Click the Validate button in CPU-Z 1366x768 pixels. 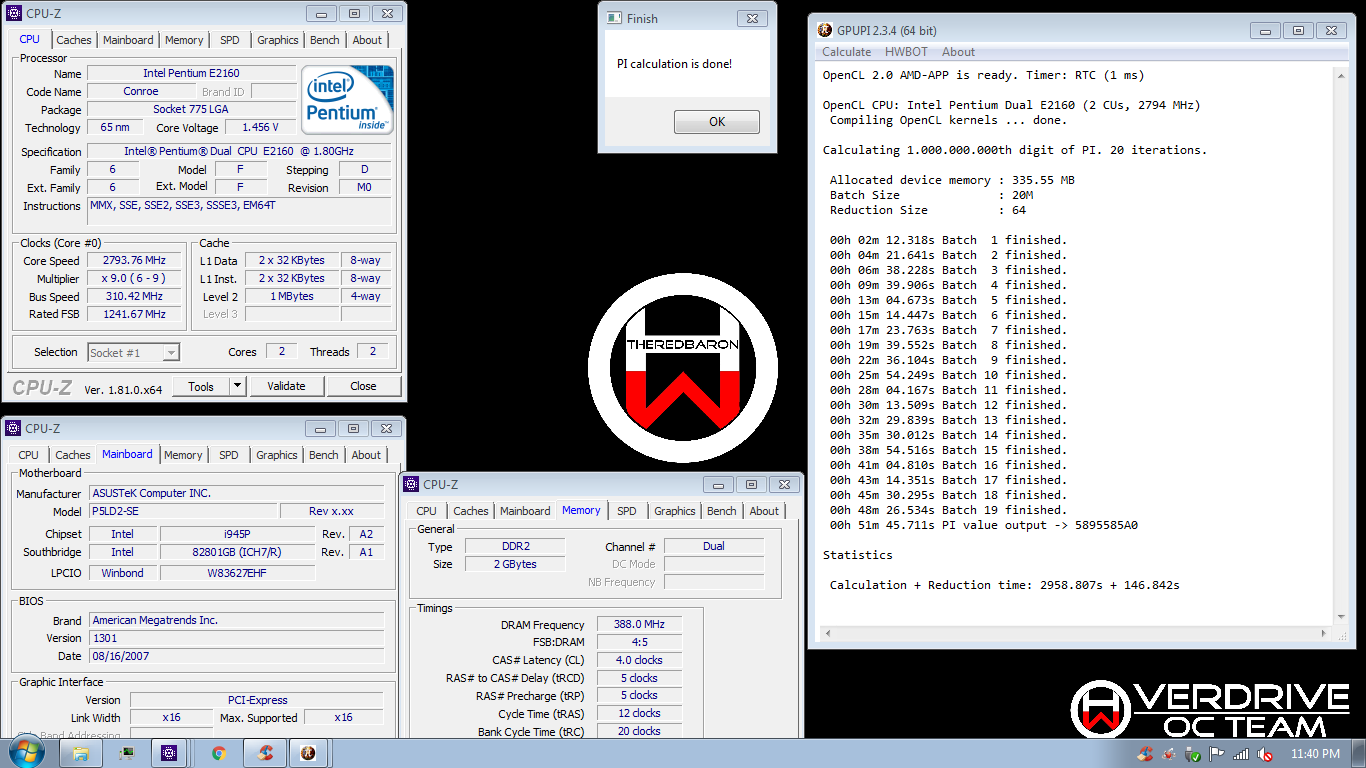pyautogui.click(x=286, y=386)
